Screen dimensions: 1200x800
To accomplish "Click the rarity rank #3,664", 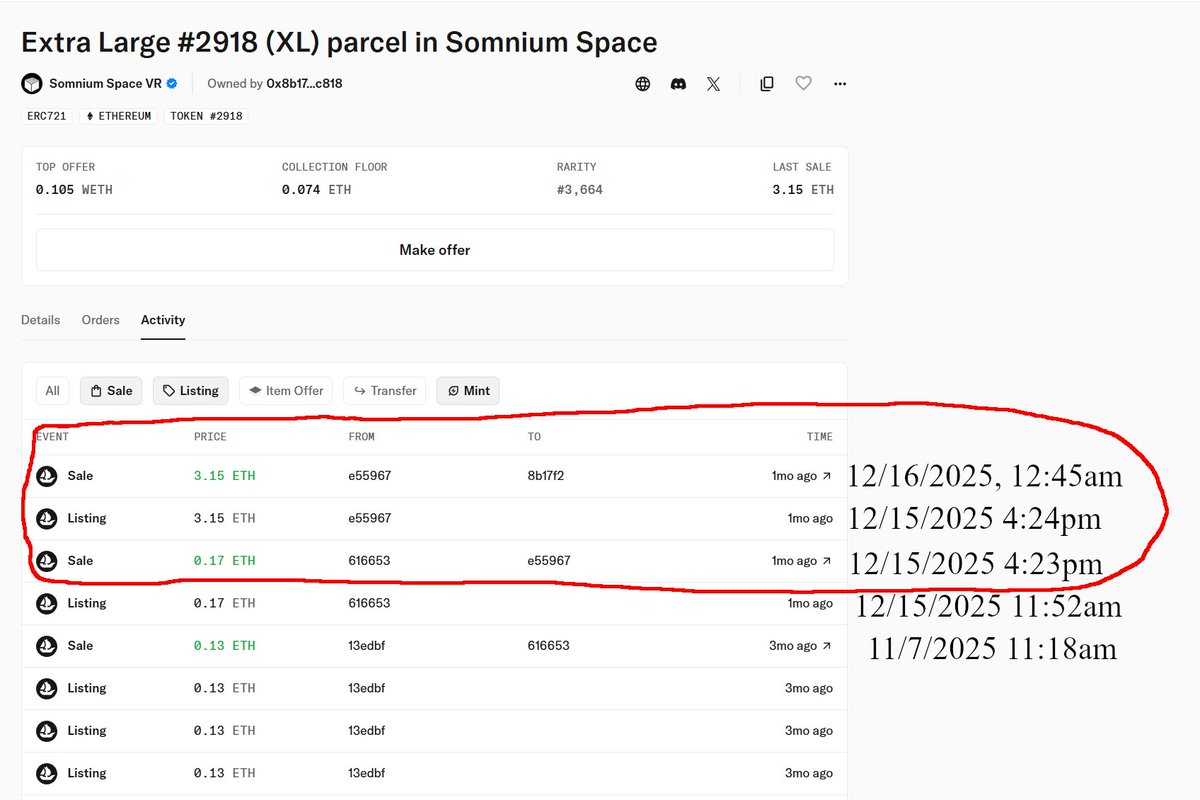I will click(580, 190).
